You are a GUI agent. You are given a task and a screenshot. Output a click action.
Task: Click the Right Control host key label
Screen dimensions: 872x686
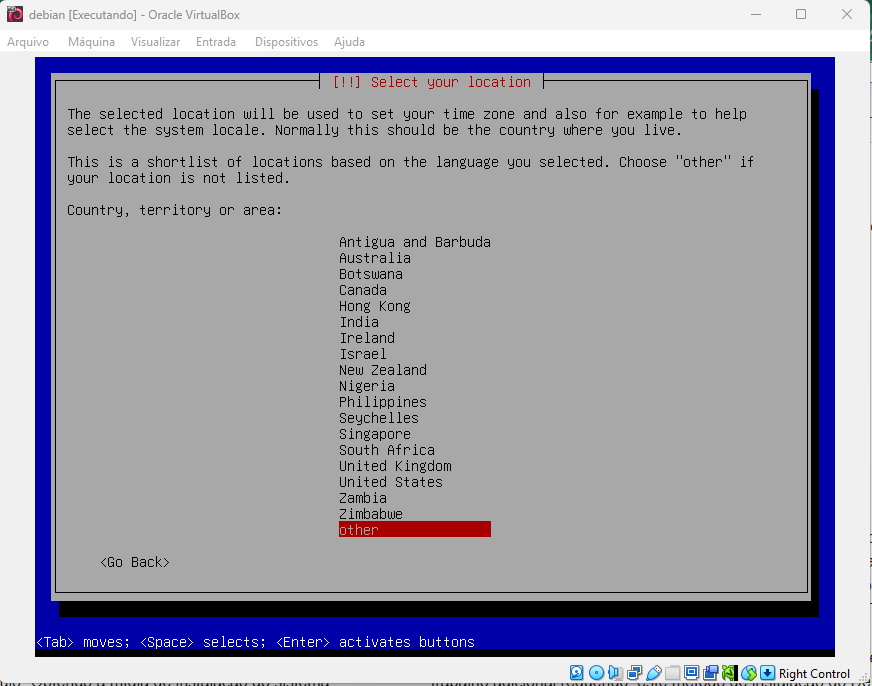point(814,674)
